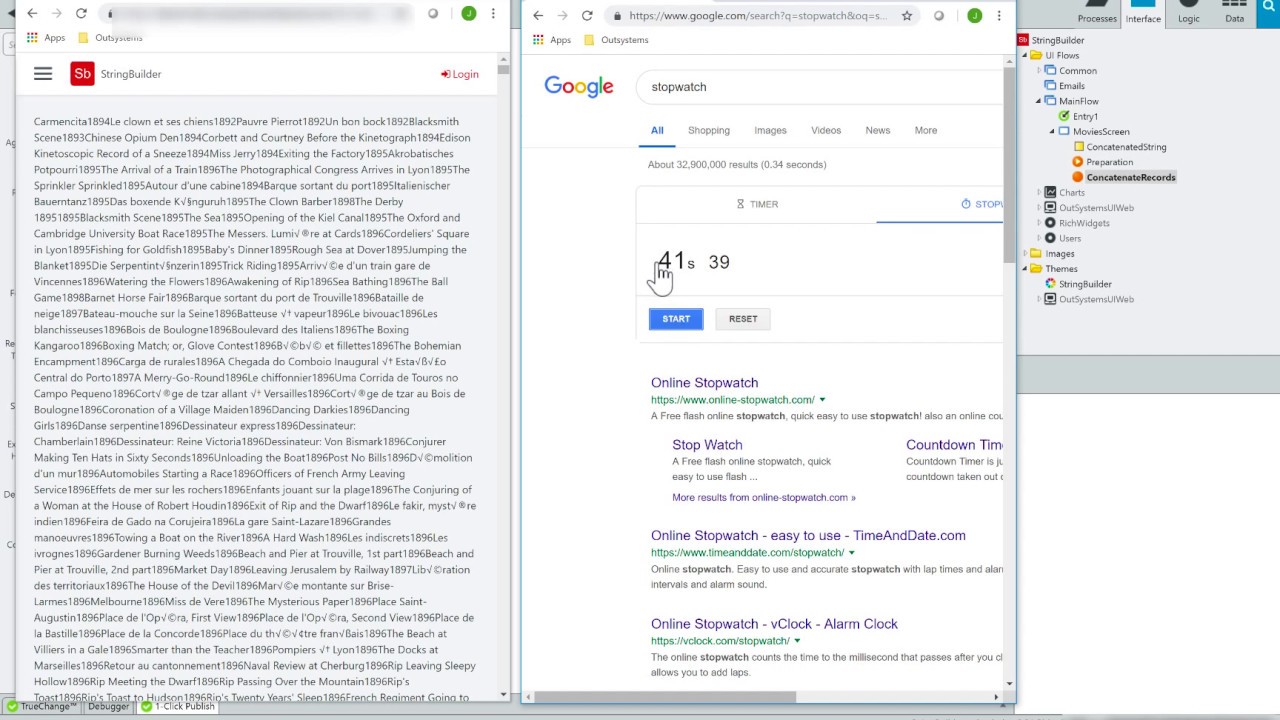Open dropdown arrow beside online-stopwatch.com URL
Screen dimensions: 1280x720
pos(824,400)
